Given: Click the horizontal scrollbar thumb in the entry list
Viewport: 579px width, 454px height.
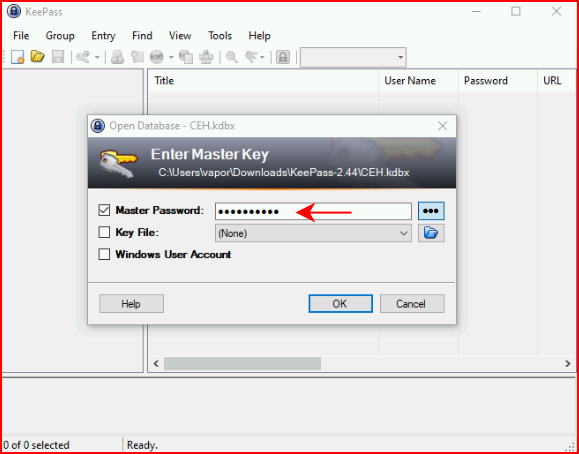Looking at the screenshot, I should click(x=242, y=363).
